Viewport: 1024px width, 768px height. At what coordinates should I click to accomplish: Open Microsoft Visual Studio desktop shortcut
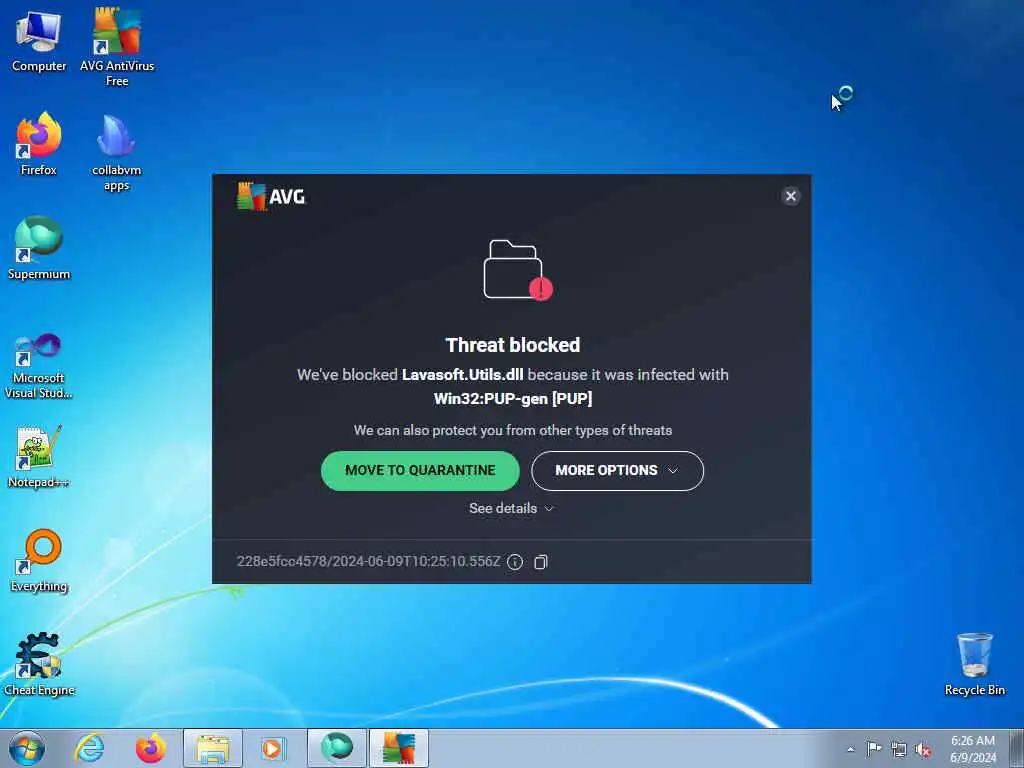tap(39, 366)
